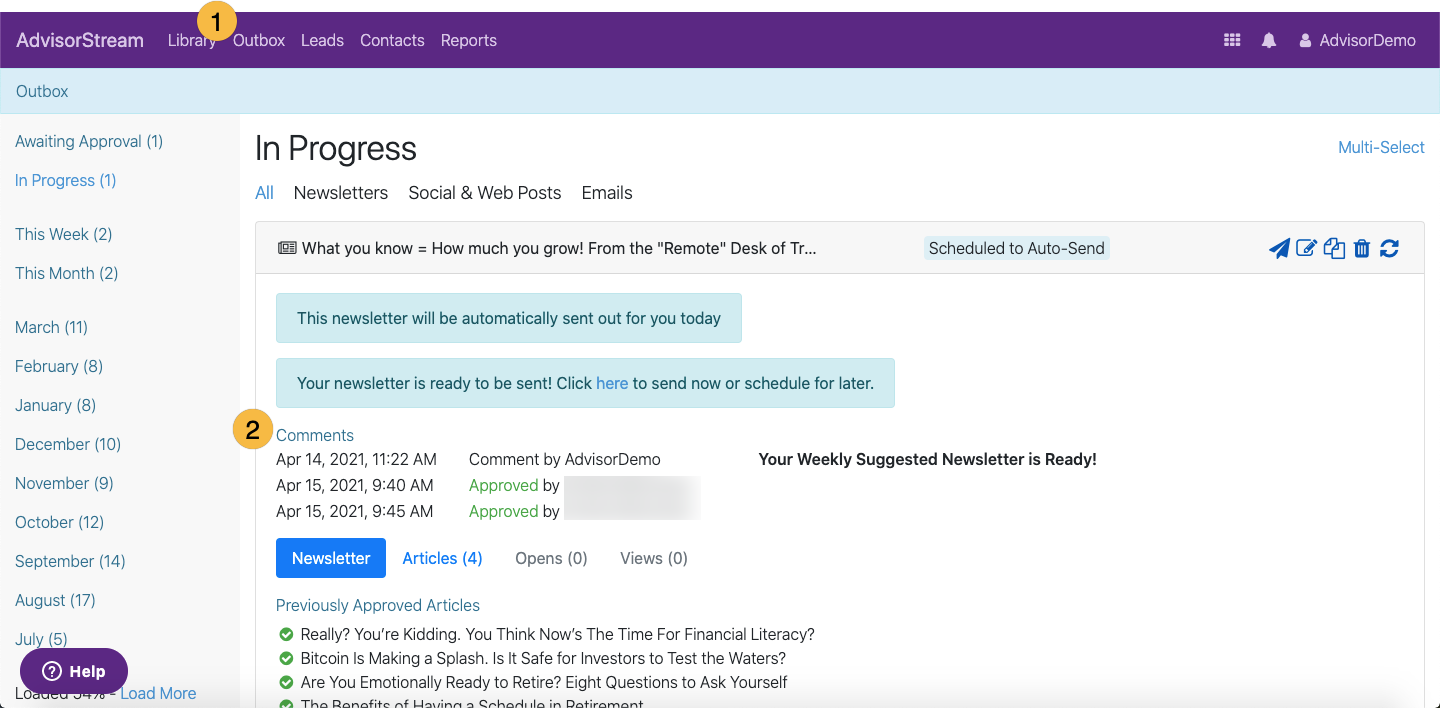Image resolution: width=1440 pixels, height=708 pixels.
Task: Click the refresh arrows icon on the newsletter
Action: pyautogui.click(x=1389, y=248)
